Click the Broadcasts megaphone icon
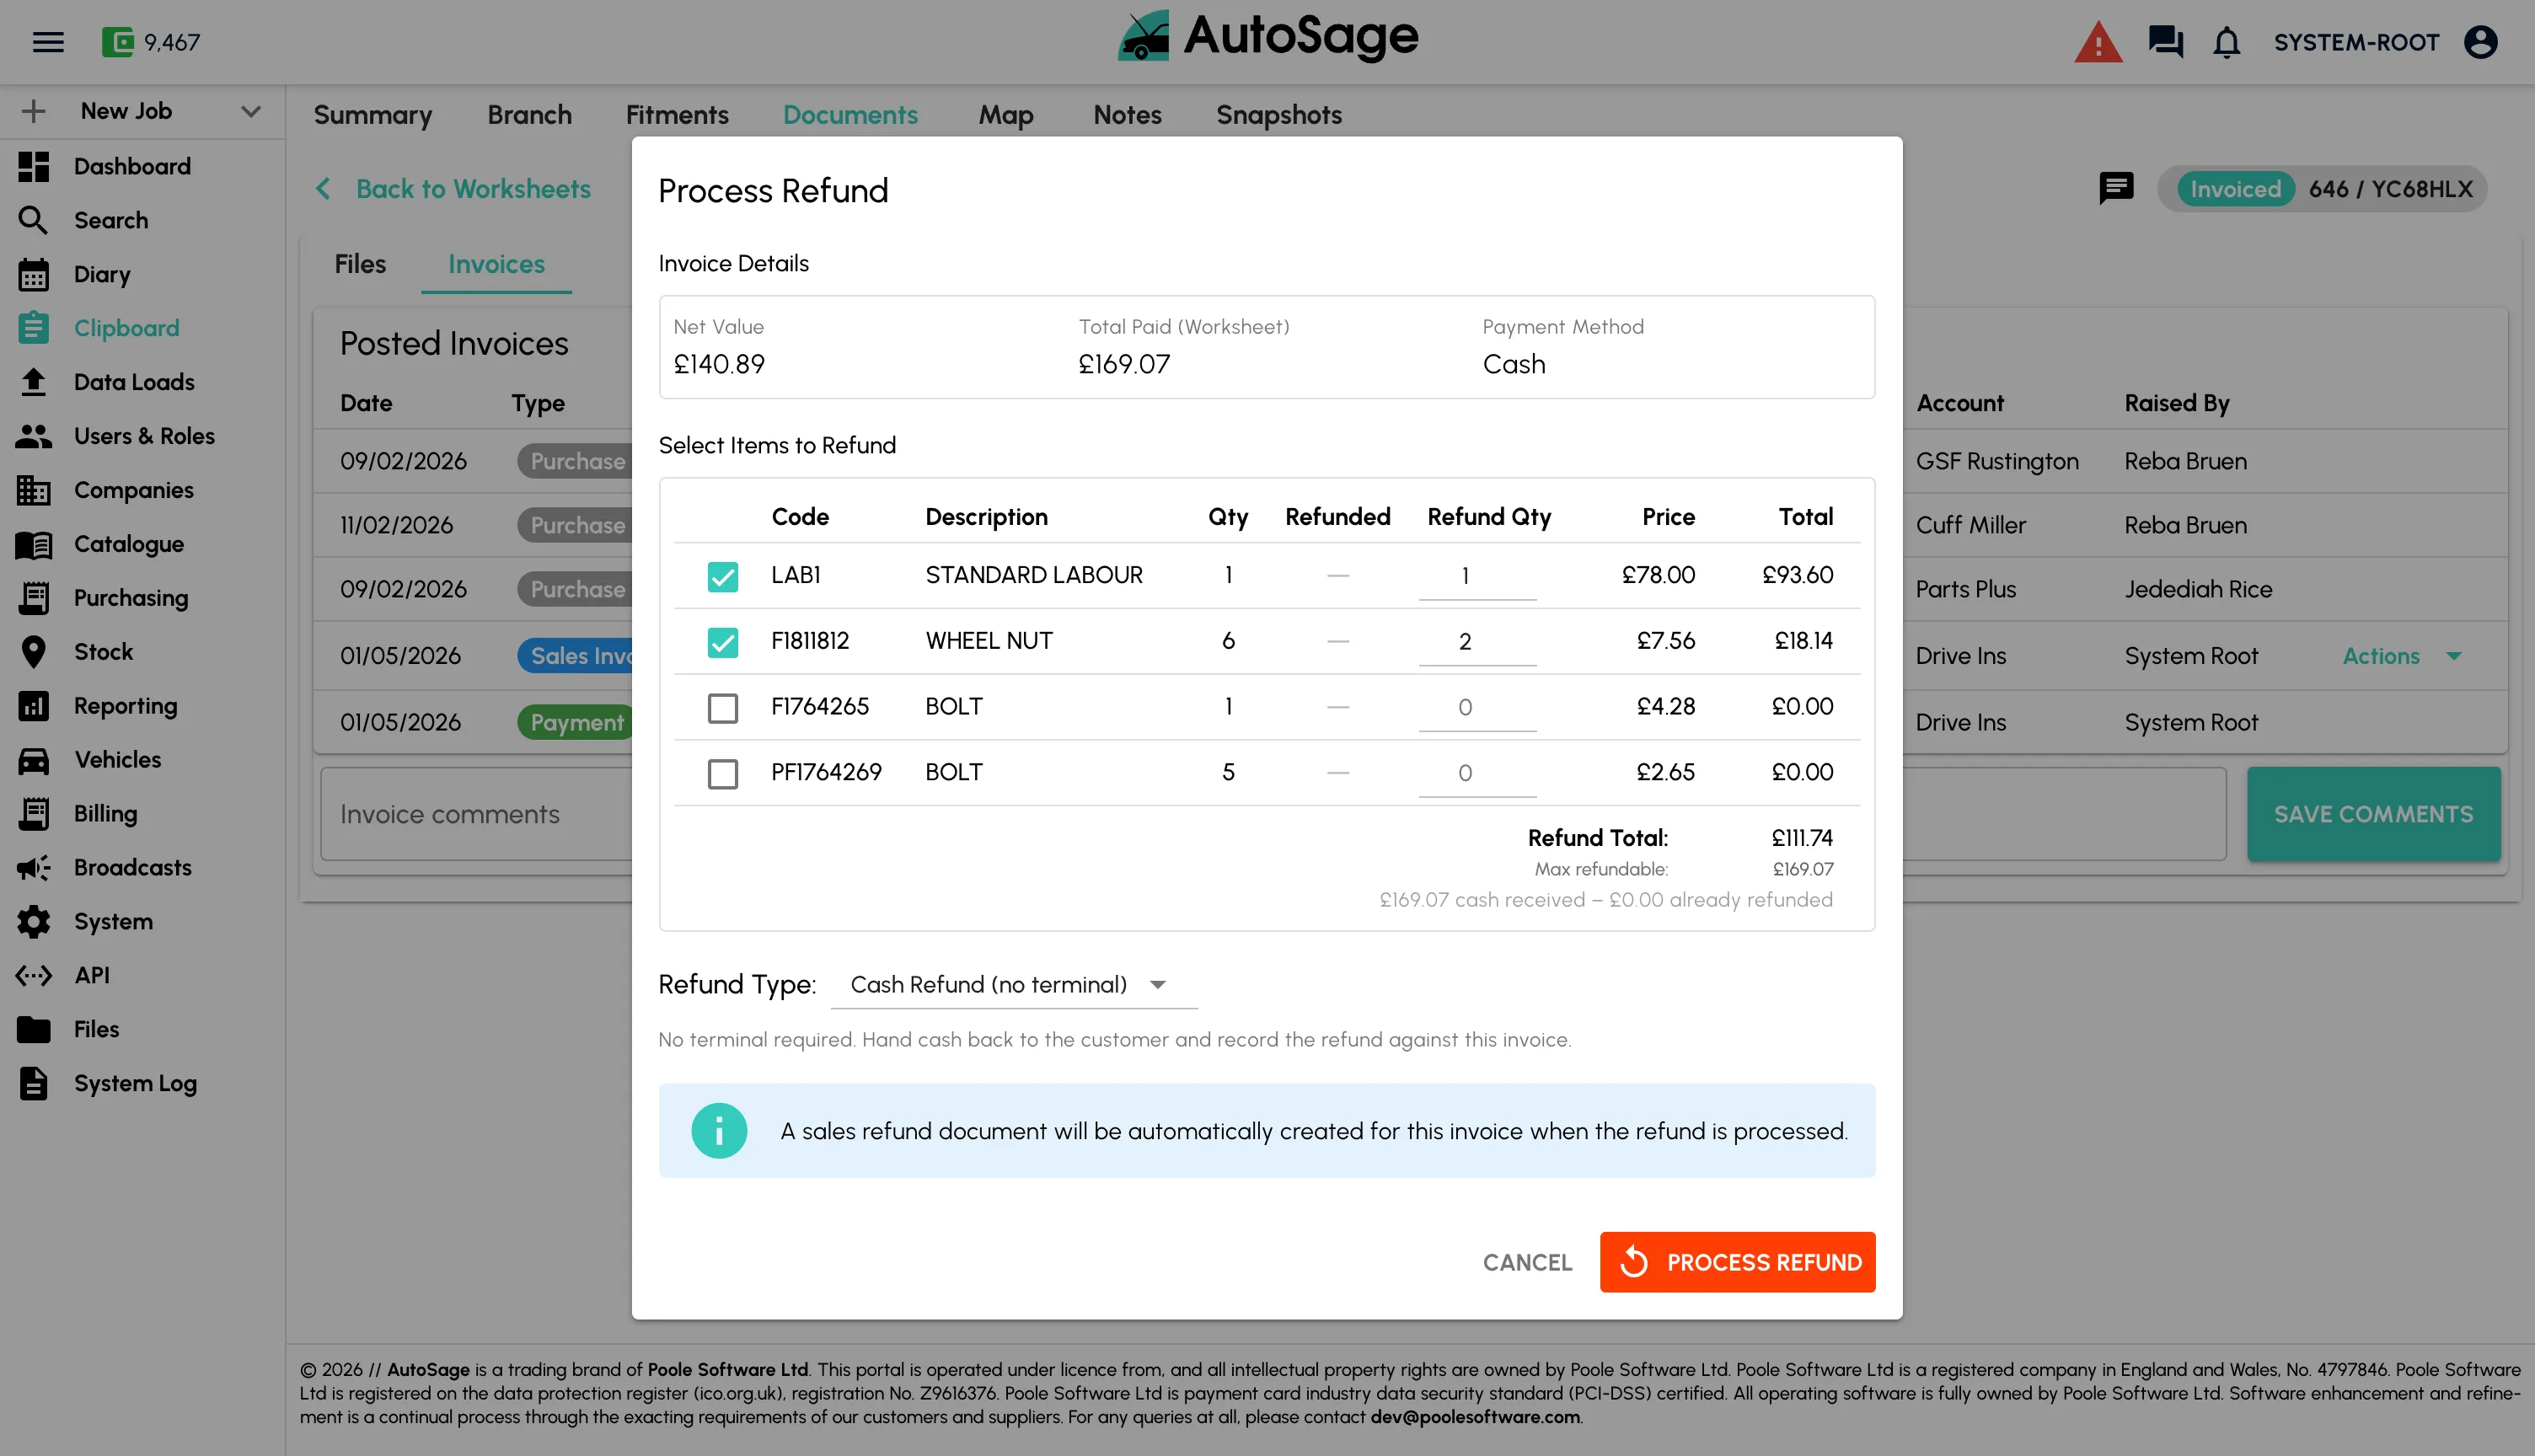The height and width of the screenshot is (1456, 2535). 34,868
